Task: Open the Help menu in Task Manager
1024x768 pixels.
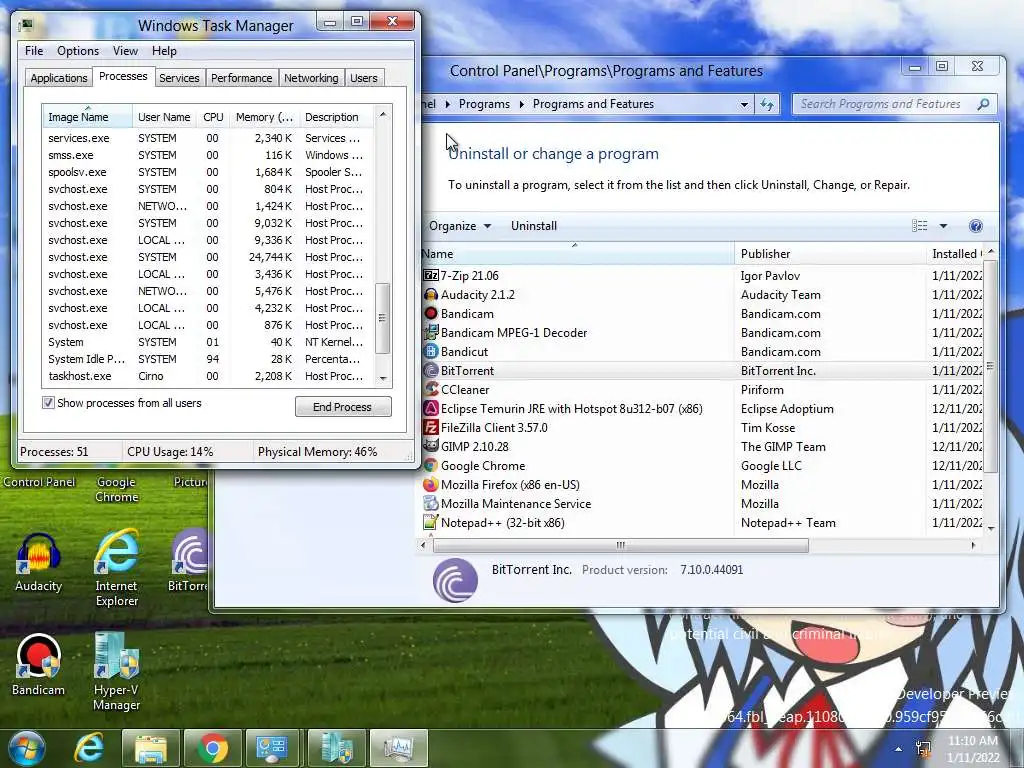Action: tap(164, 51)
